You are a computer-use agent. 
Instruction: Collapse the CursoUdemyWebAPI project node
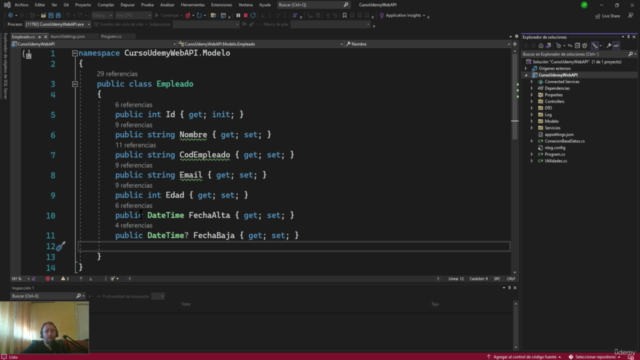click(x=526, y=75)
